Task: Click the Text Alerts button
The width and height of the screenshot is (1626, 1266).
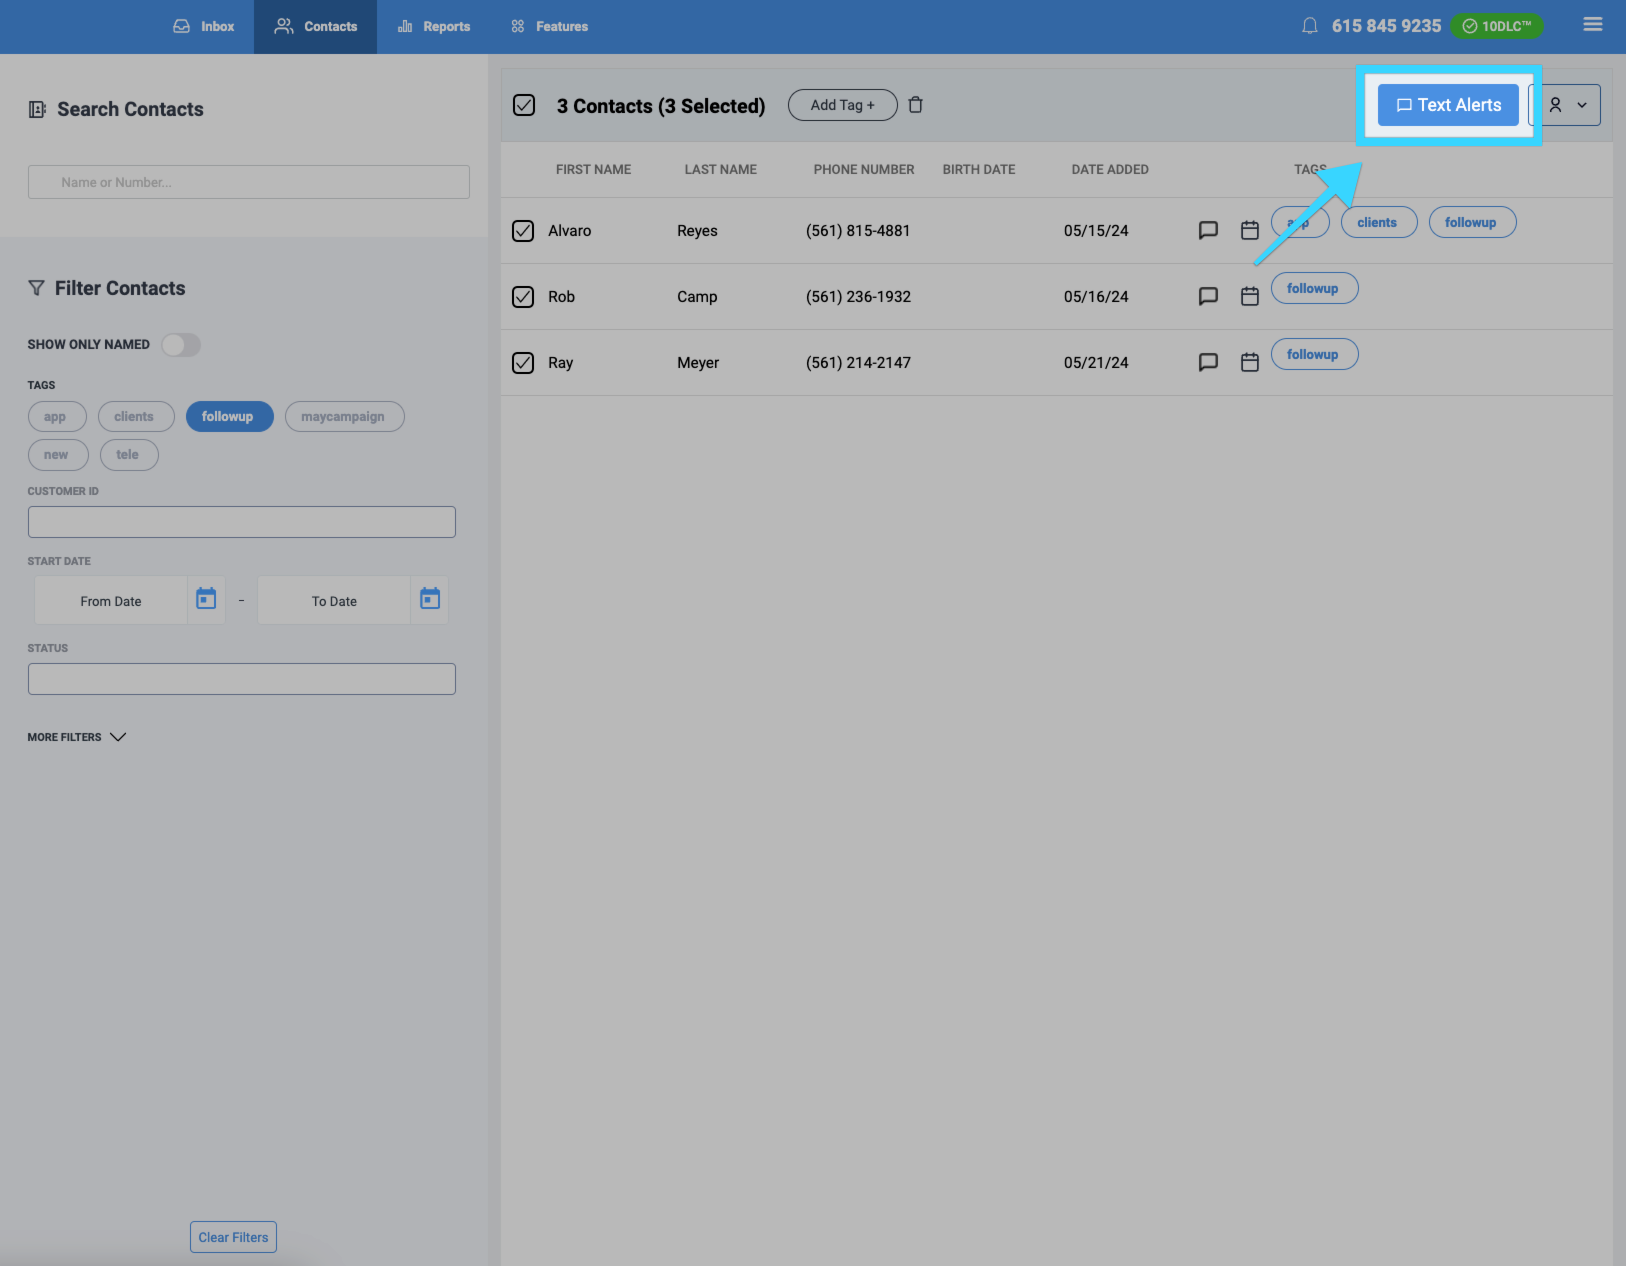Action: [x=1447, y=105]
